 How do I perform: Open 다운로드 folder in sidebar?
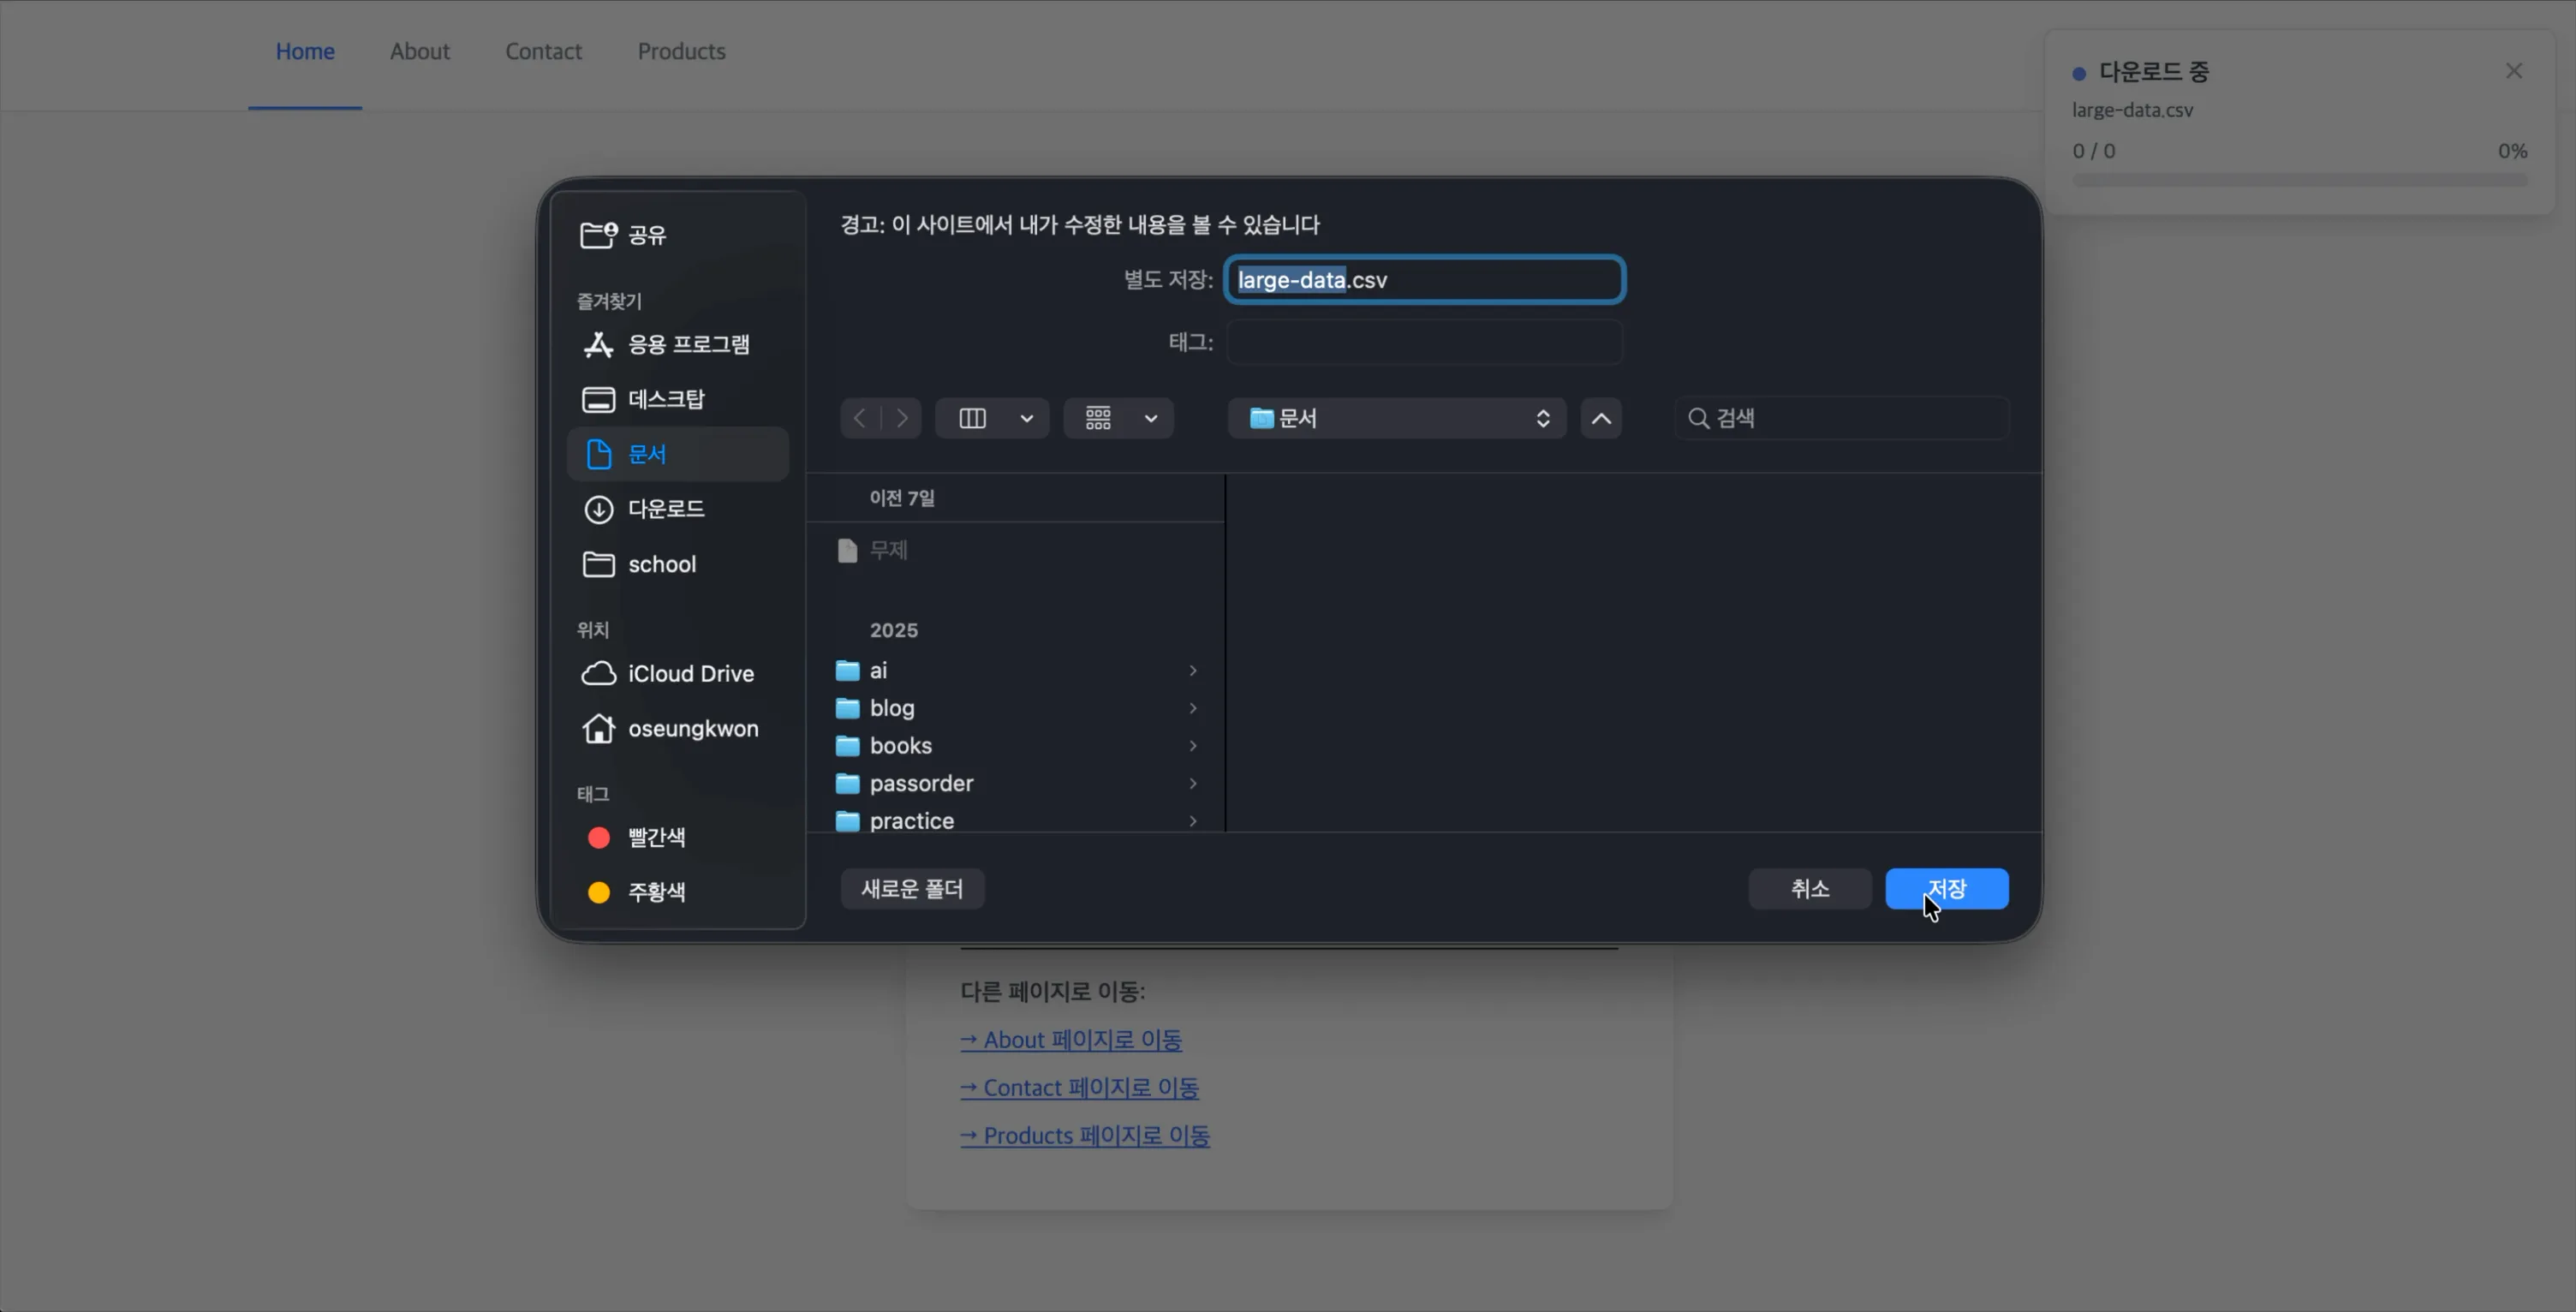click(678, 509)
